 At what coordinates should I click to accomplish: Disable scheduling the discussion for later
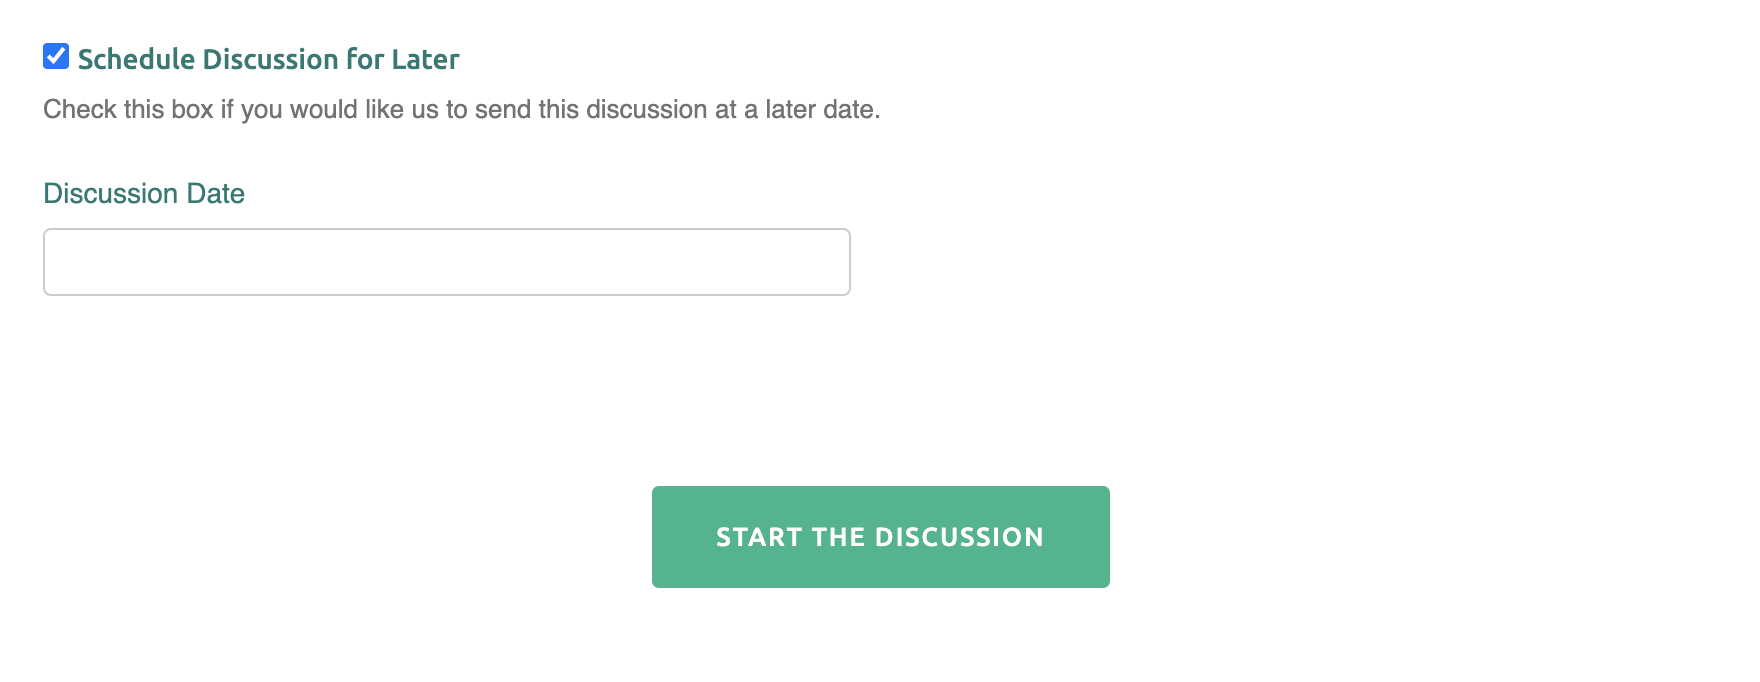(56, 57)
